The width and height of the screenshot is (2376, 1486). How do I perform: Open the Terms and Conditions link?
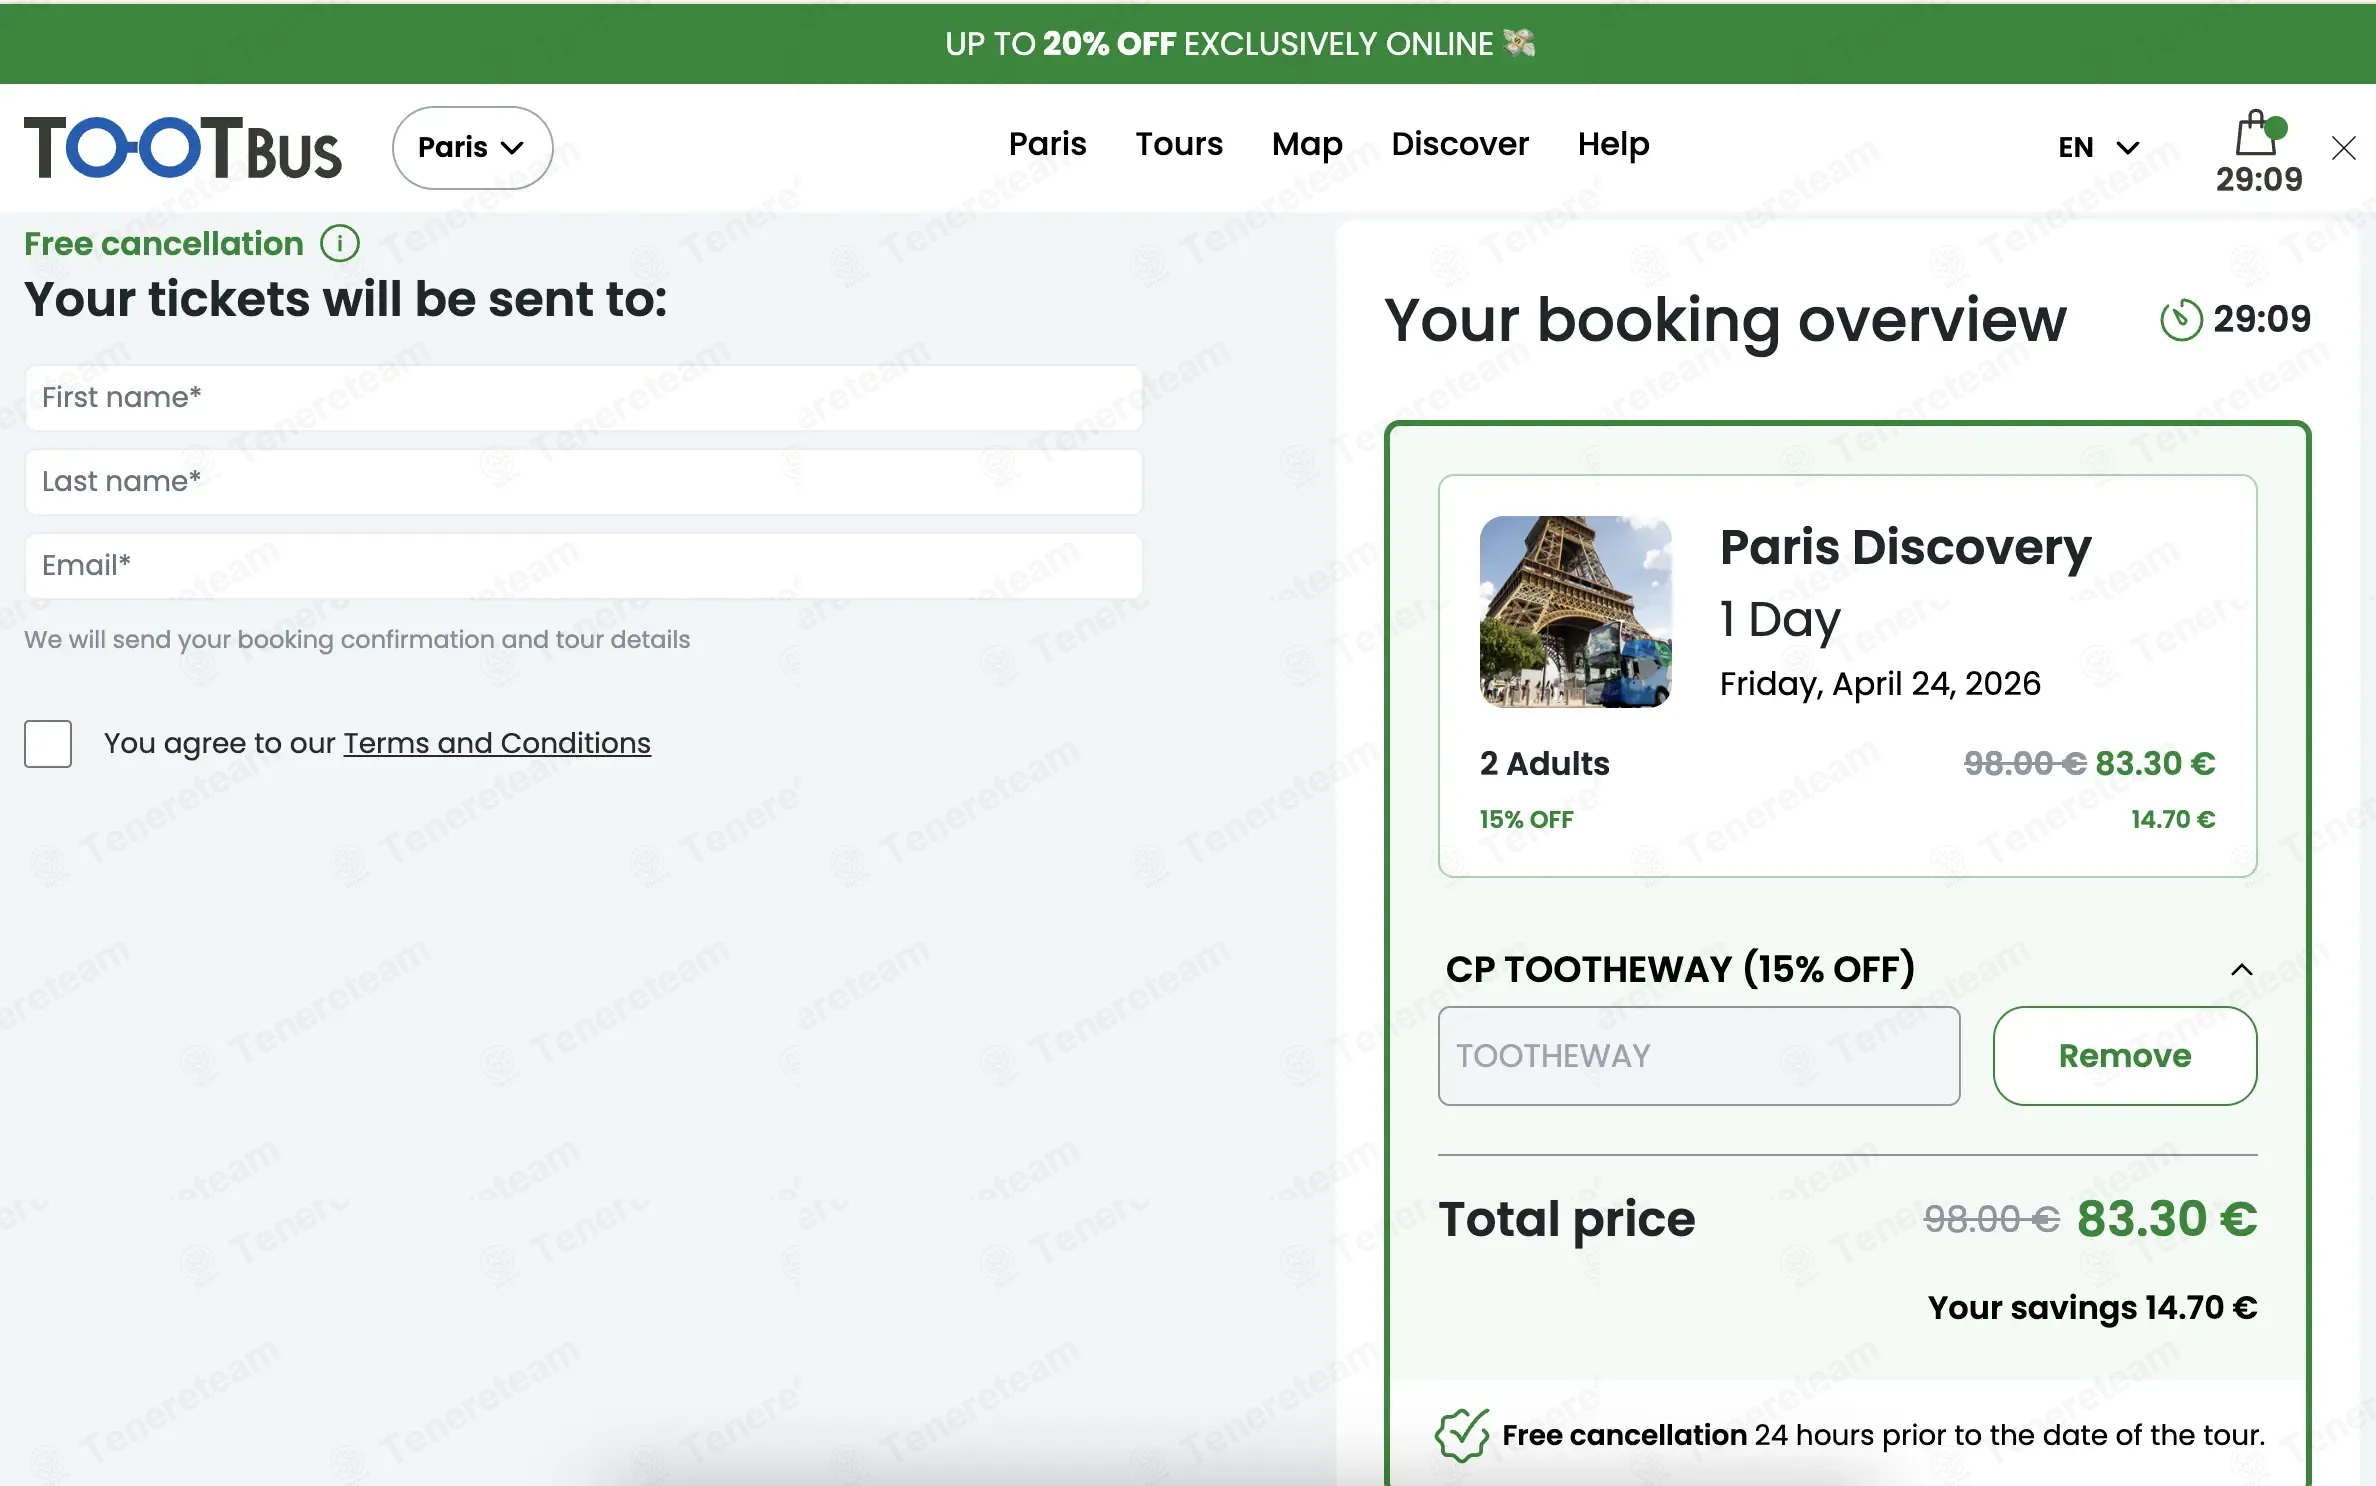tap(497, 743)
